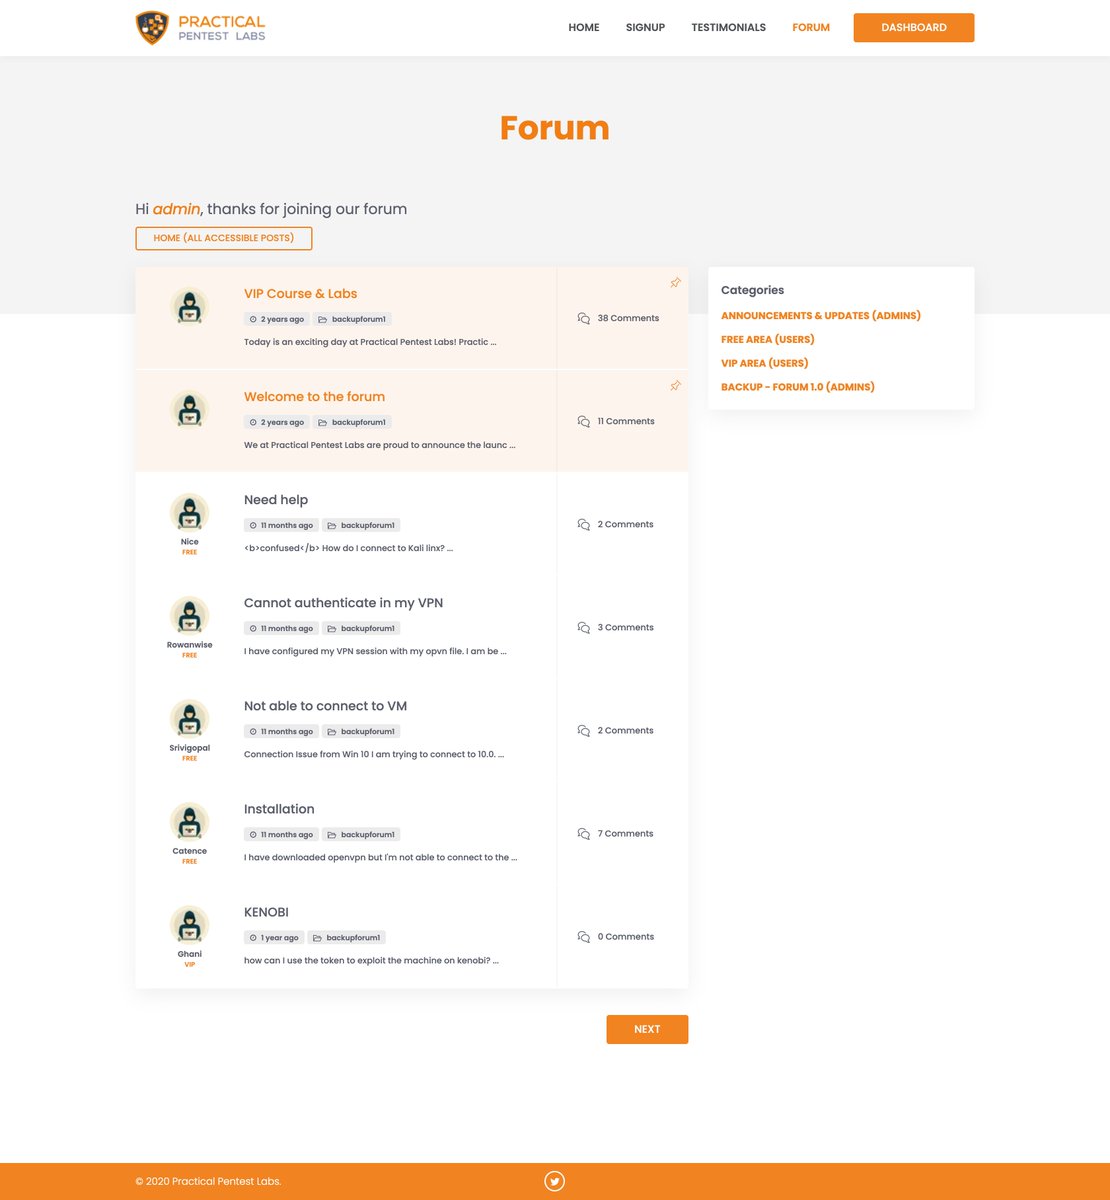
Task: Click the Practical Pentest Labs shield logo
Action: pos(152,28)
